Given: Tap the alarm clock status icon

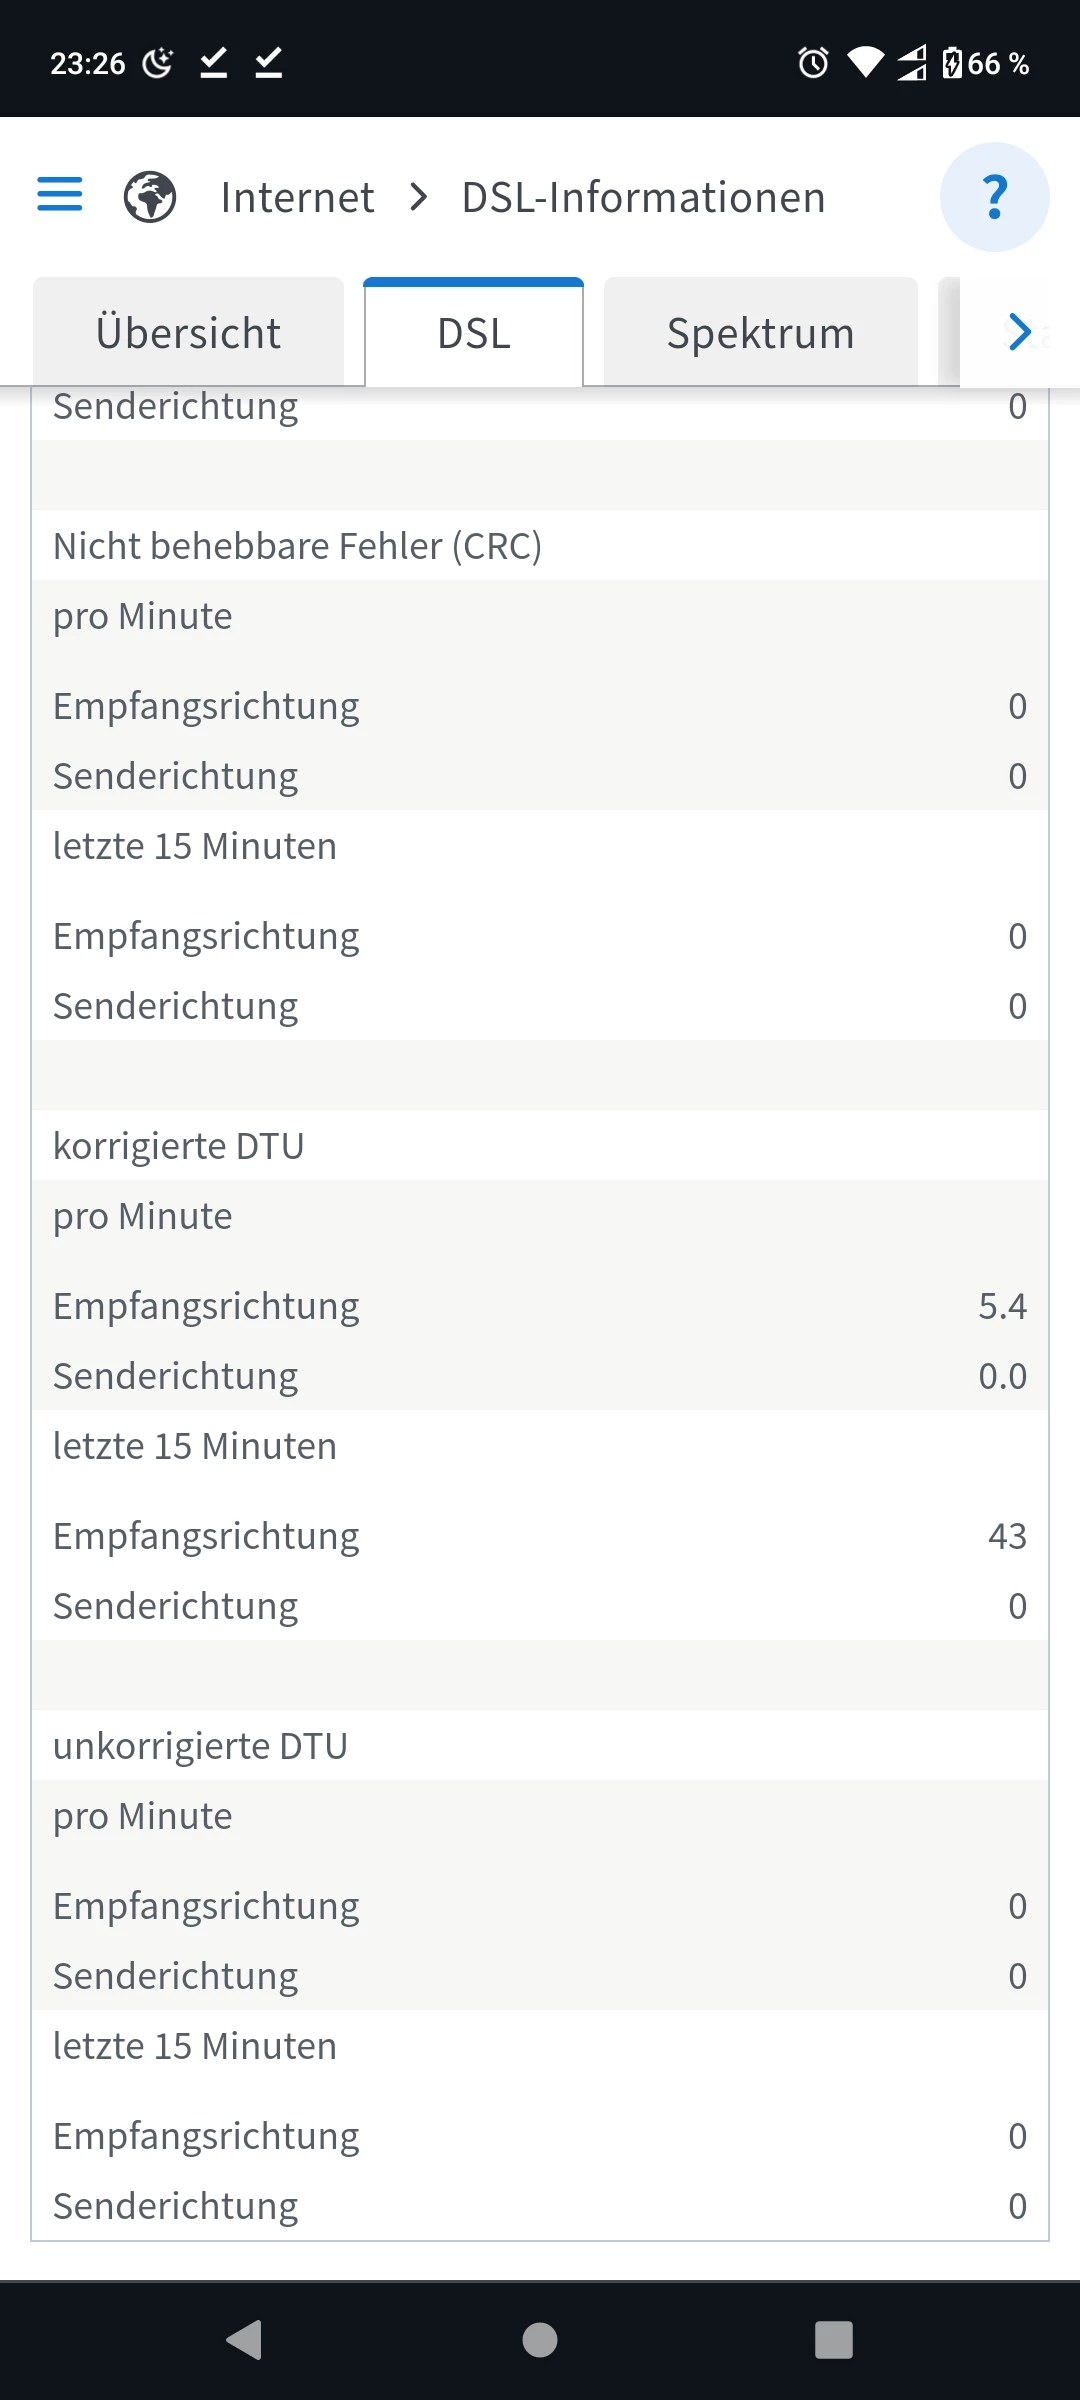Looking at the screenshot, I should [813, 63].
